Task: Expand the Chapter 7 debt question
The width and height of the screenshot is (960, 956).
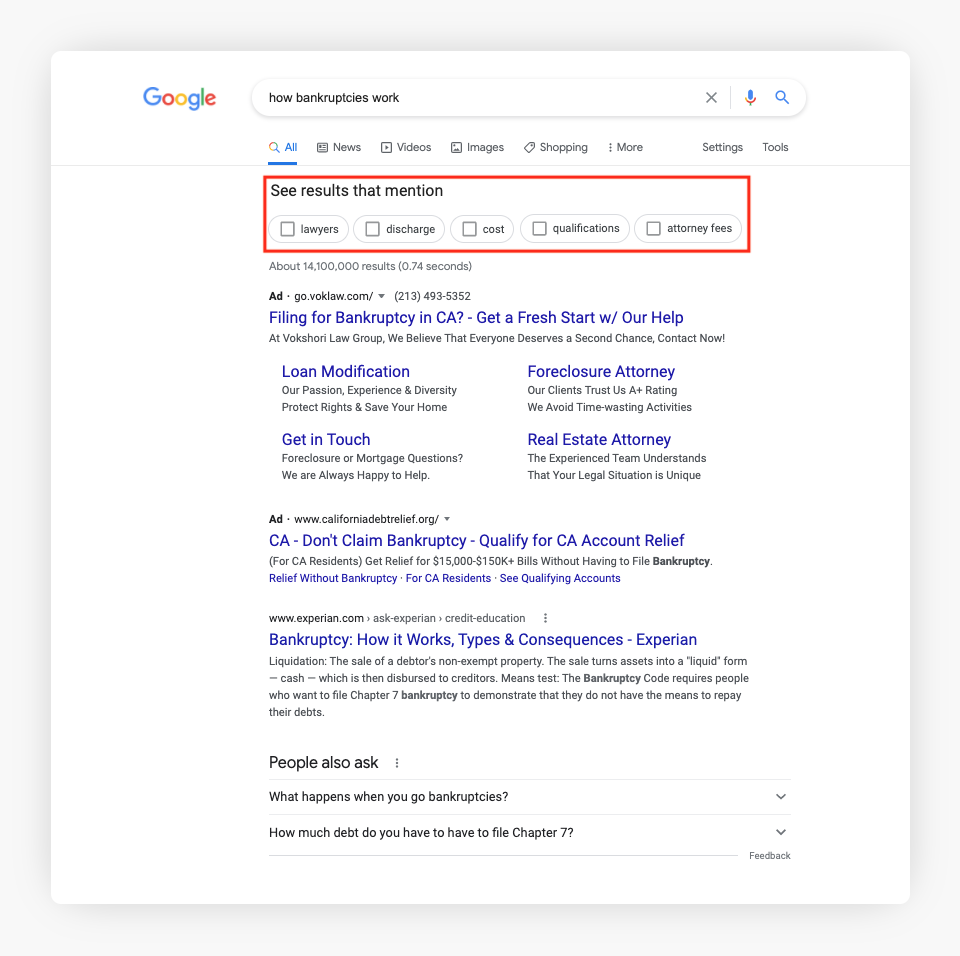Action: [x=781, y=832]
